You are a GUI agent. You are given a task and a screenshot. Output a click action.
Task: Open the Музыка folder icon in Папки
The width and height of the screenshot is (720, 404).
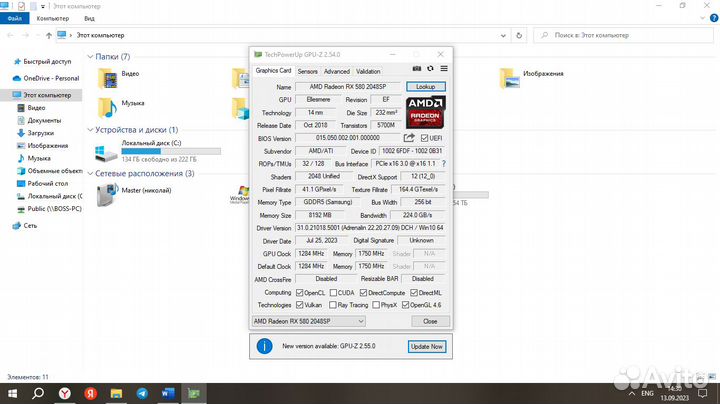pos(107,106)
